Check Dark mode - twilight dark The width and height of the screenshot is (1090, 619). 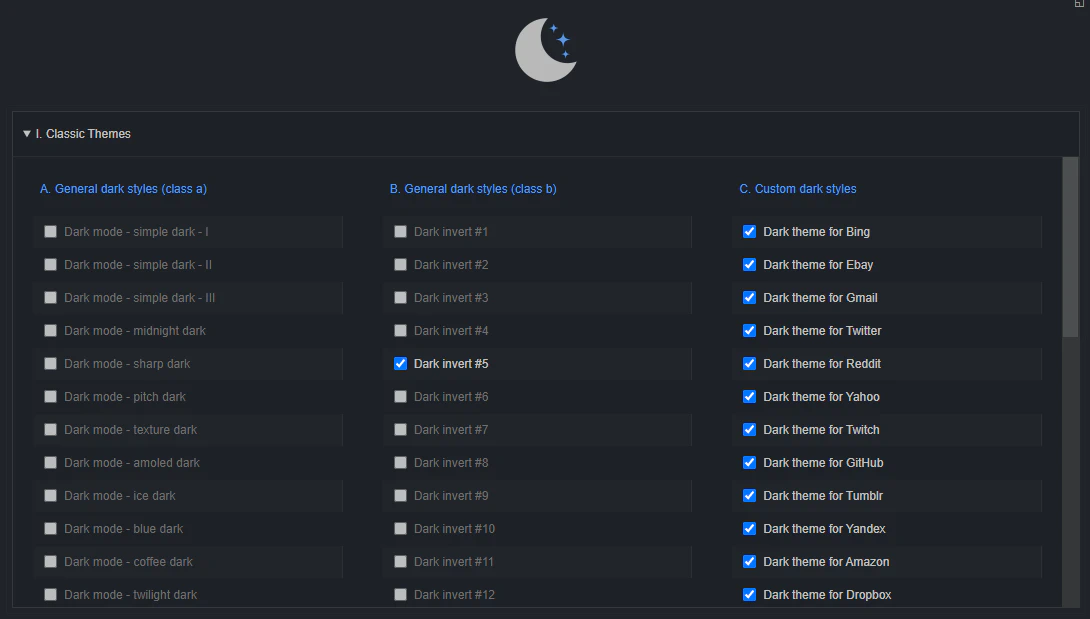tap(51, 595)
